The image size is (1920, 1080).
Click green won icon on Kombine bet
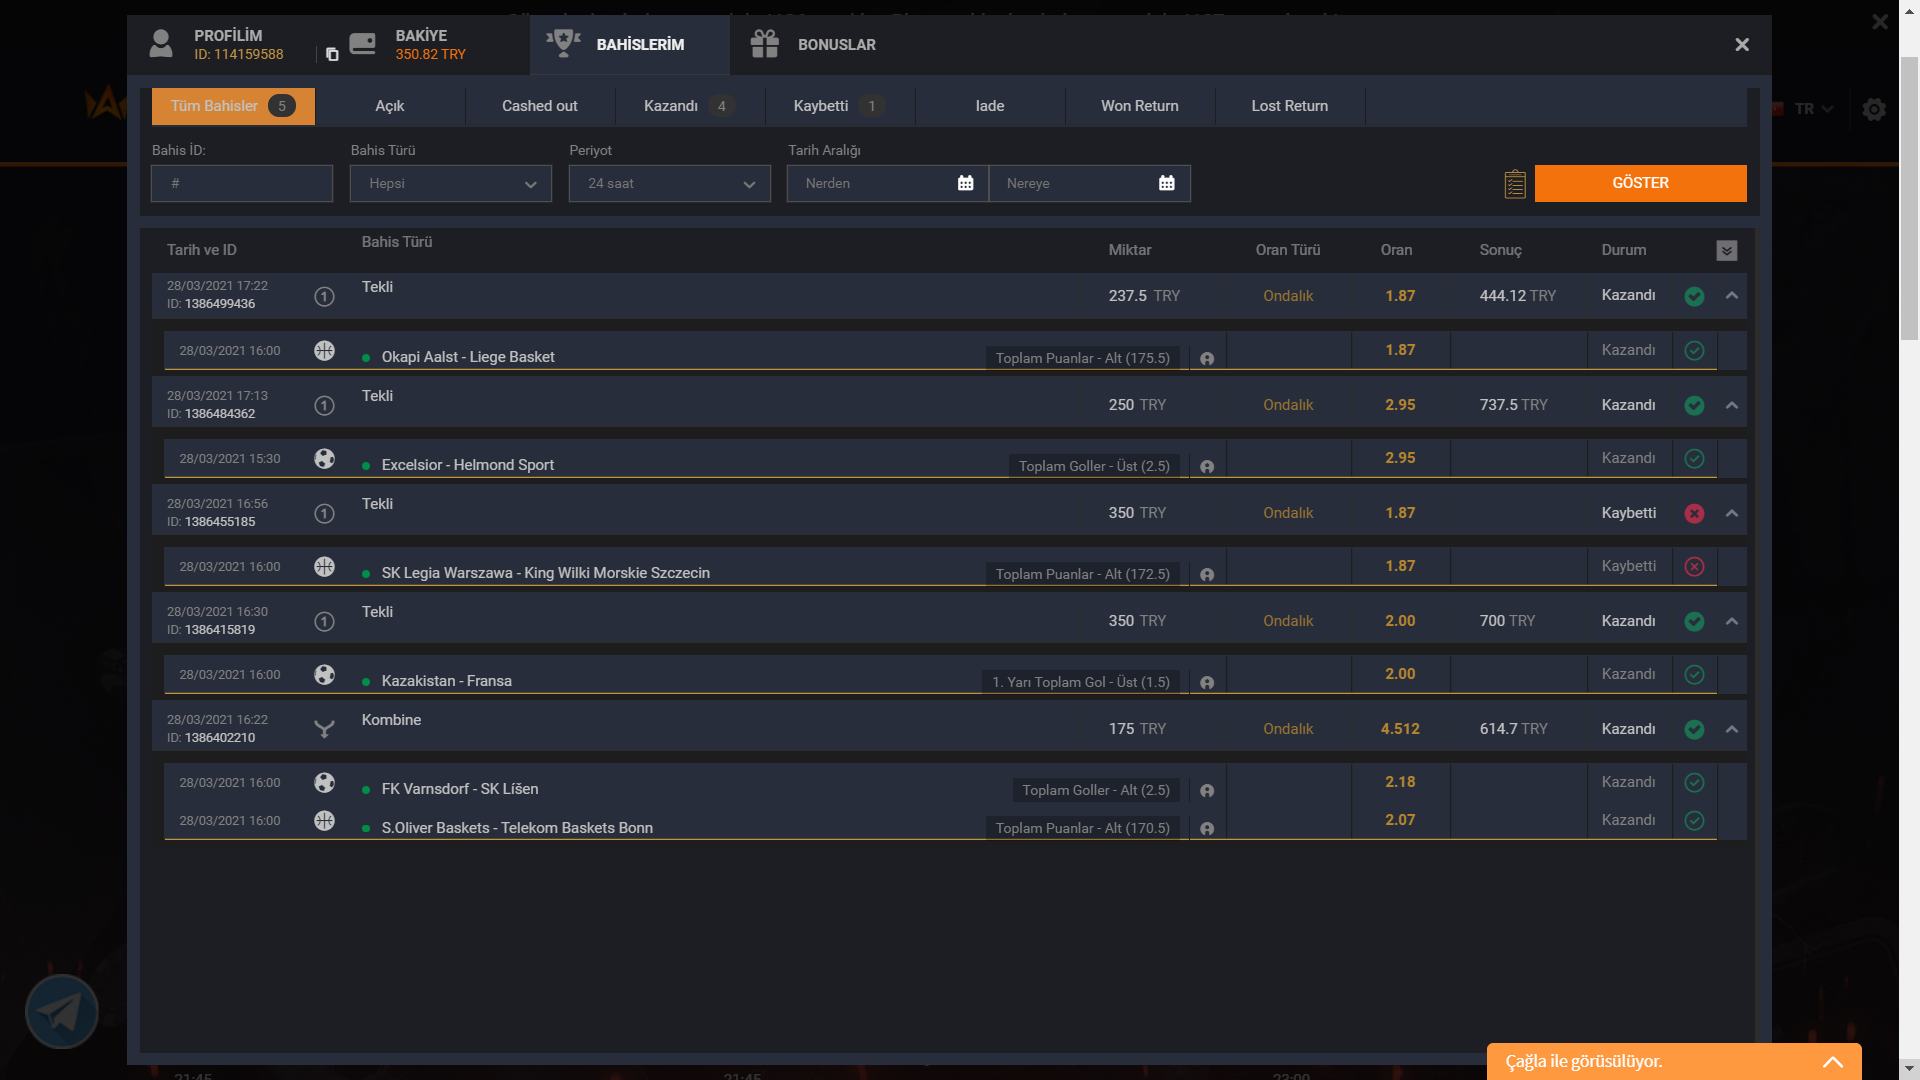coord(1694,729)
